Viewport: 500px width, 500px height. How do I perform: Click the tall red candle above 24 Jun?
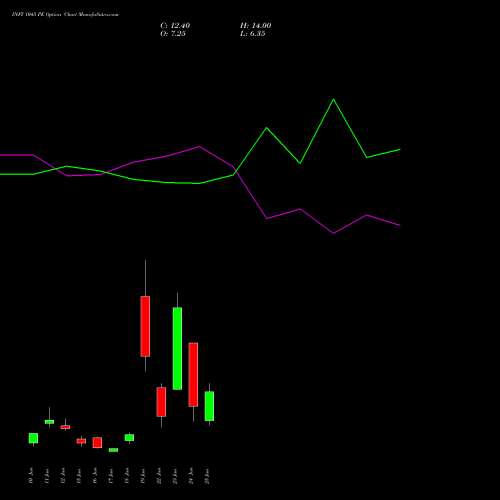pos(193,374)
